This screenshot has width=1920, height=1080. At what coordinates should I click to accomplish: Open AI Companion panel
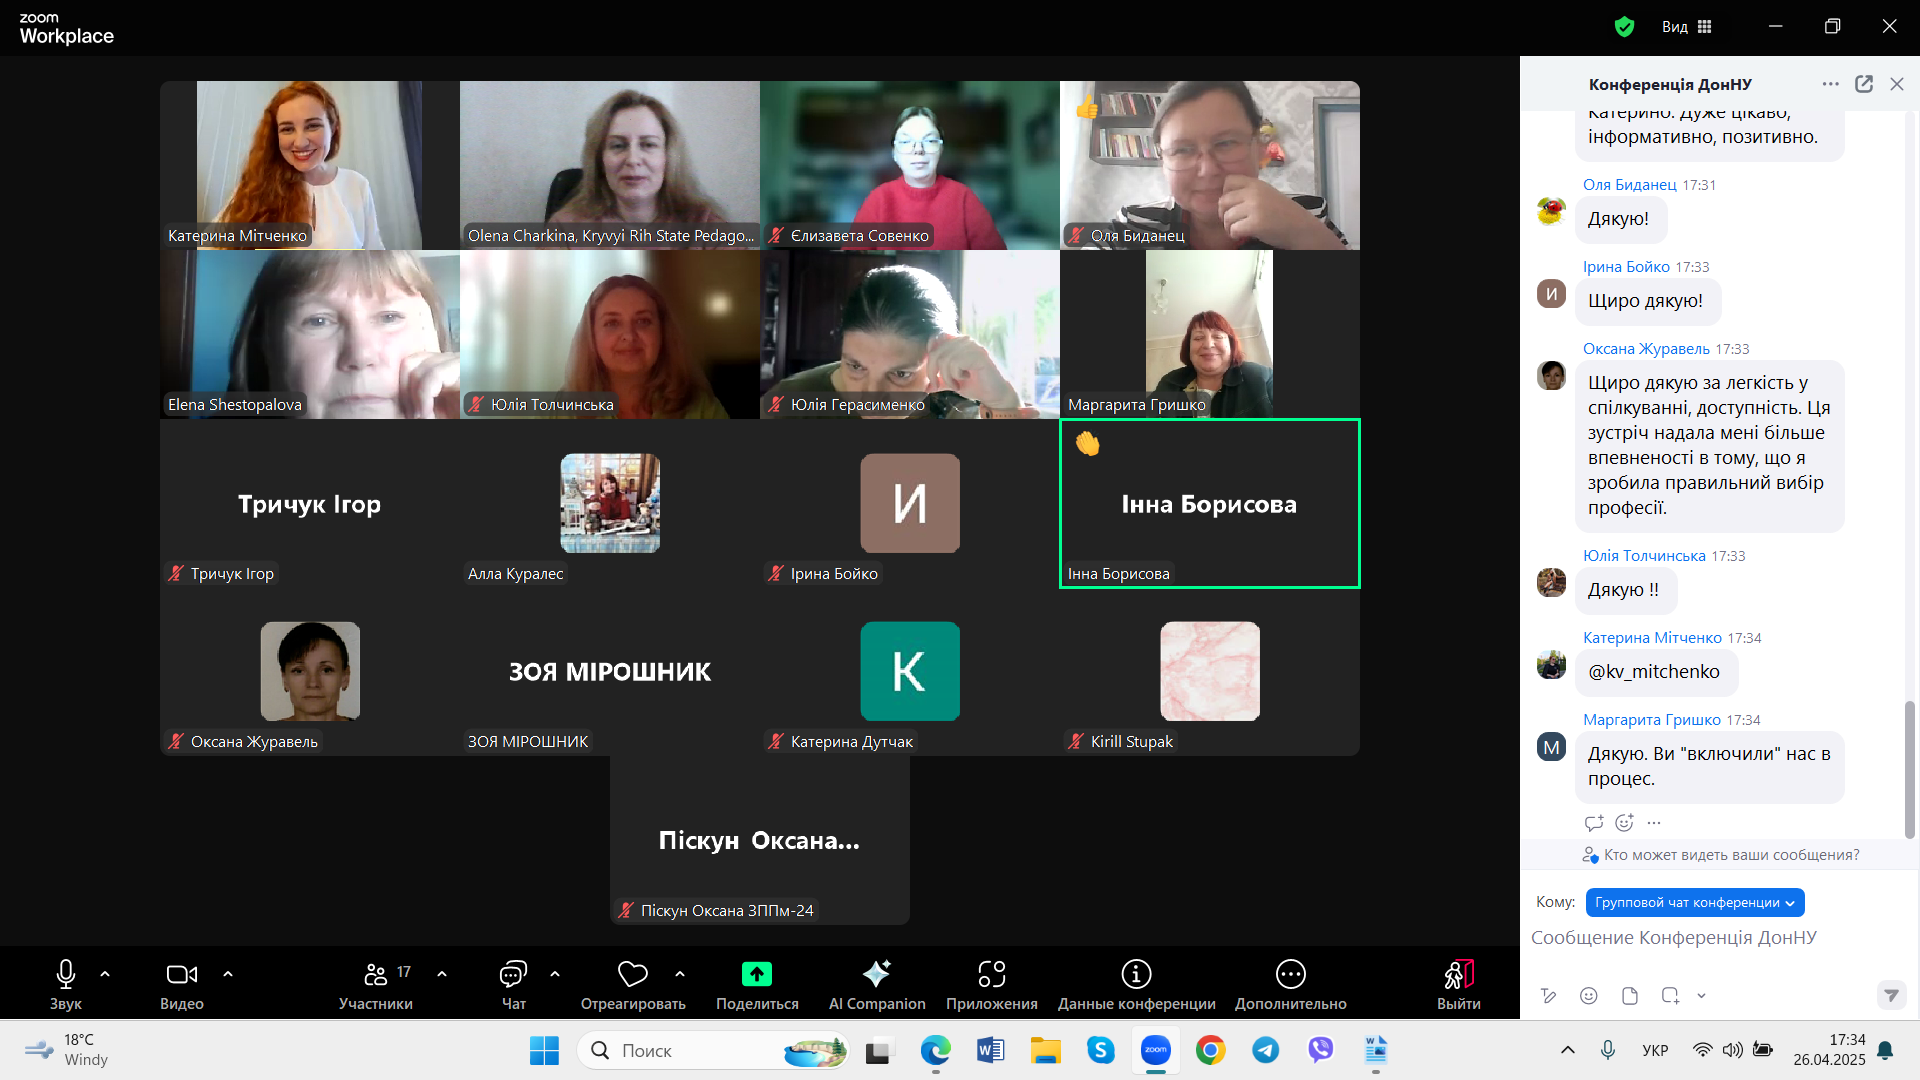(x=876, y=975)
